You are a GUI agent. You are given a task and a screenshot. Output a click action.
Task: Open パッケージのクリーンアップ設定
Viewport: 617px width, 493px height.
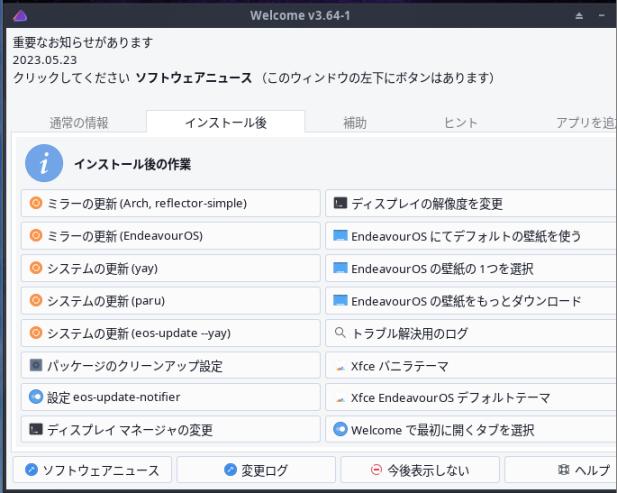pos(171,365)
